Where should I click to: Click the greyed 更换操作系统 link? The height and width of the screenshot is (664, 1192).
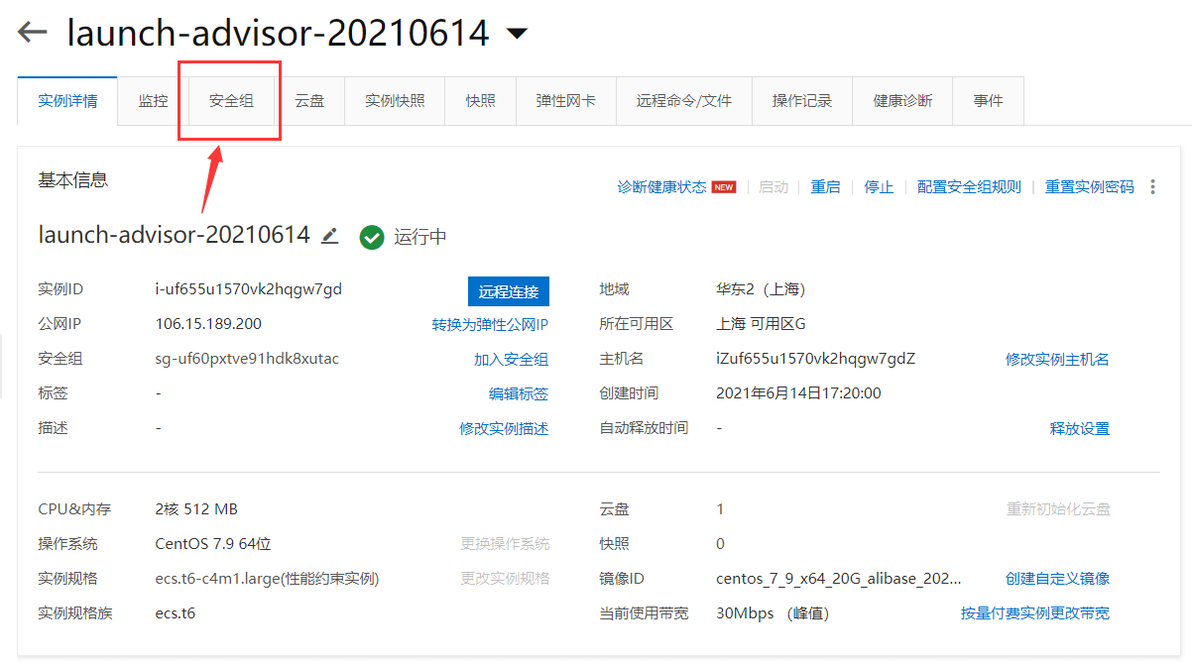point(505,544)
